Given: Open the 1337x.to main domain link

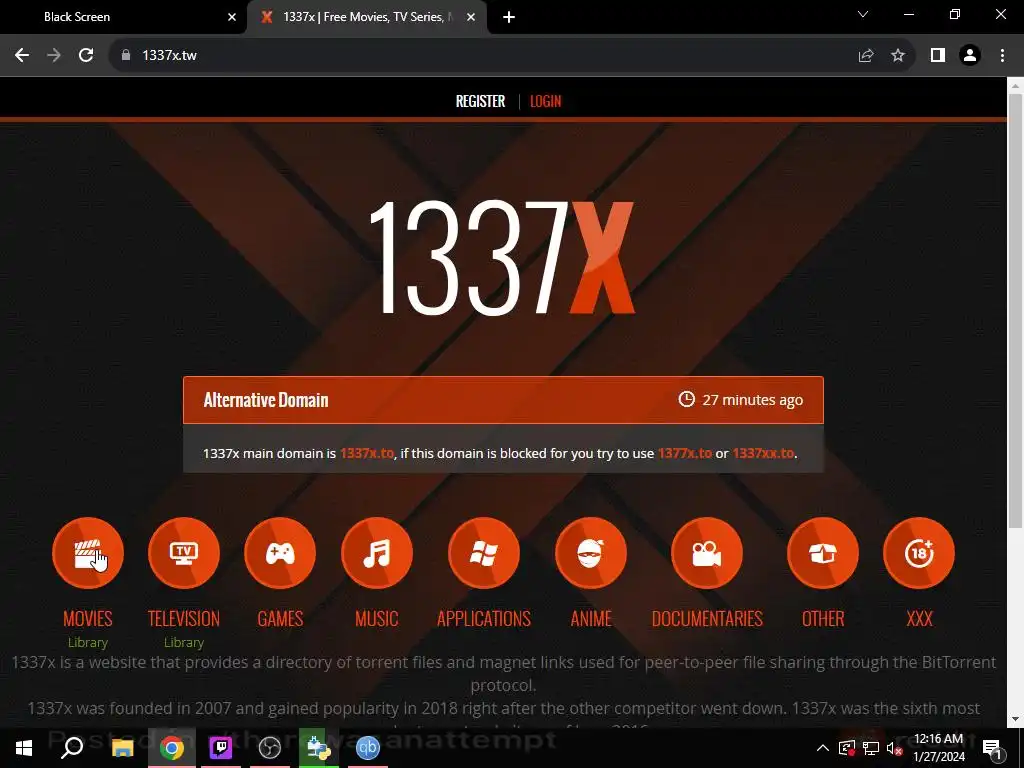Looking at the screenshot, I should coord(367,453).
